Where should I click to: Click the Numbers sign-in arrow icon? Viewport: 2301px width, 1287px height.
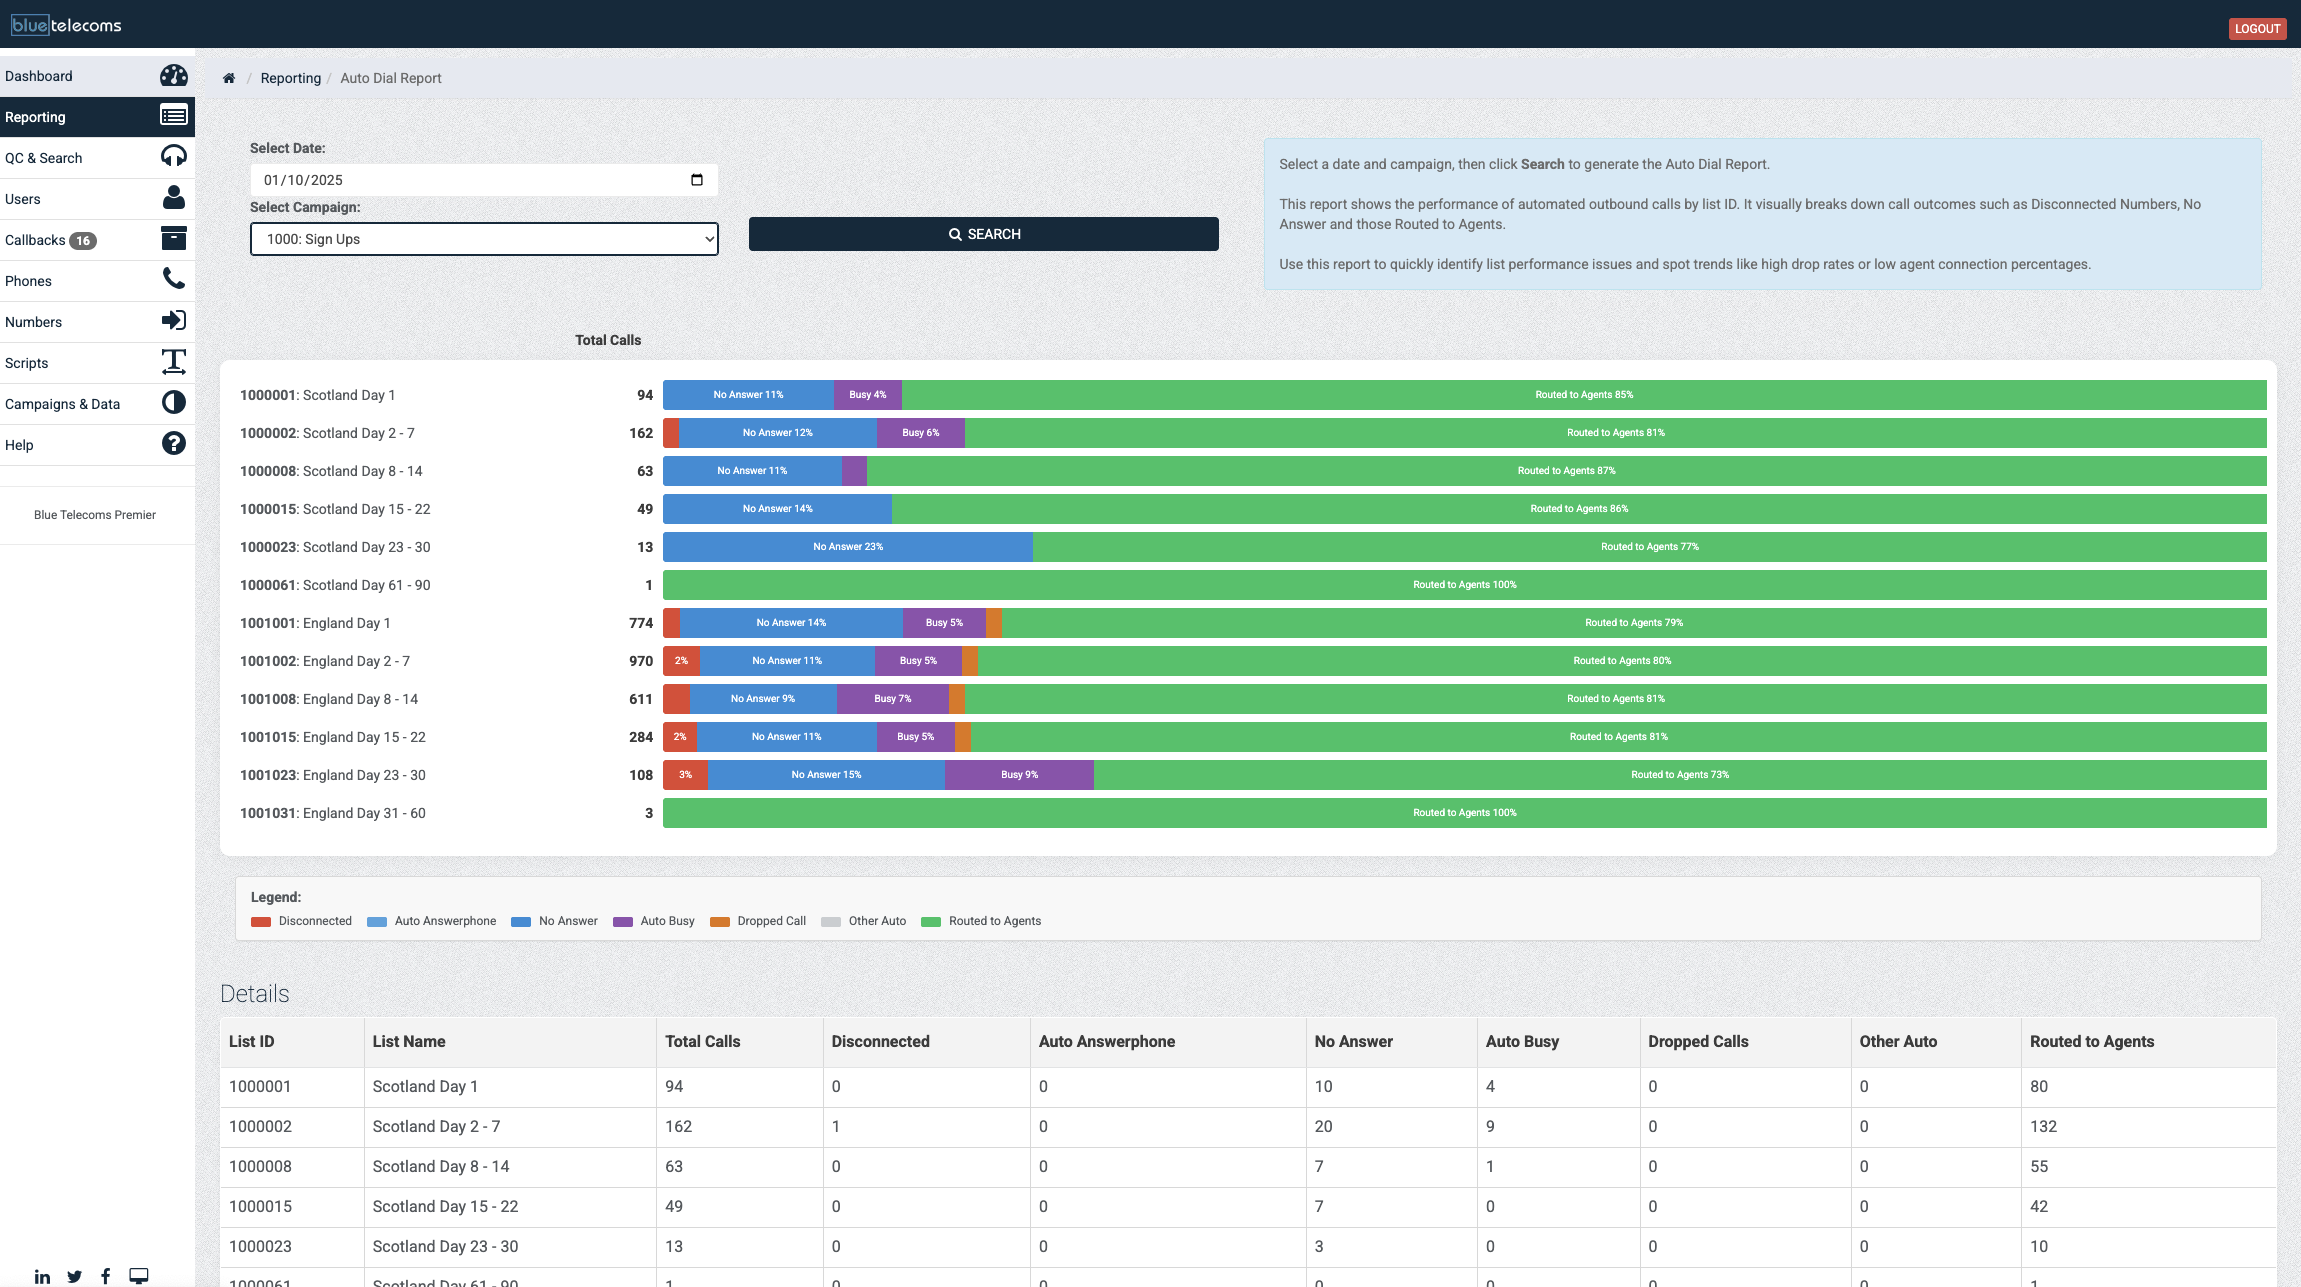coord(173,320)
